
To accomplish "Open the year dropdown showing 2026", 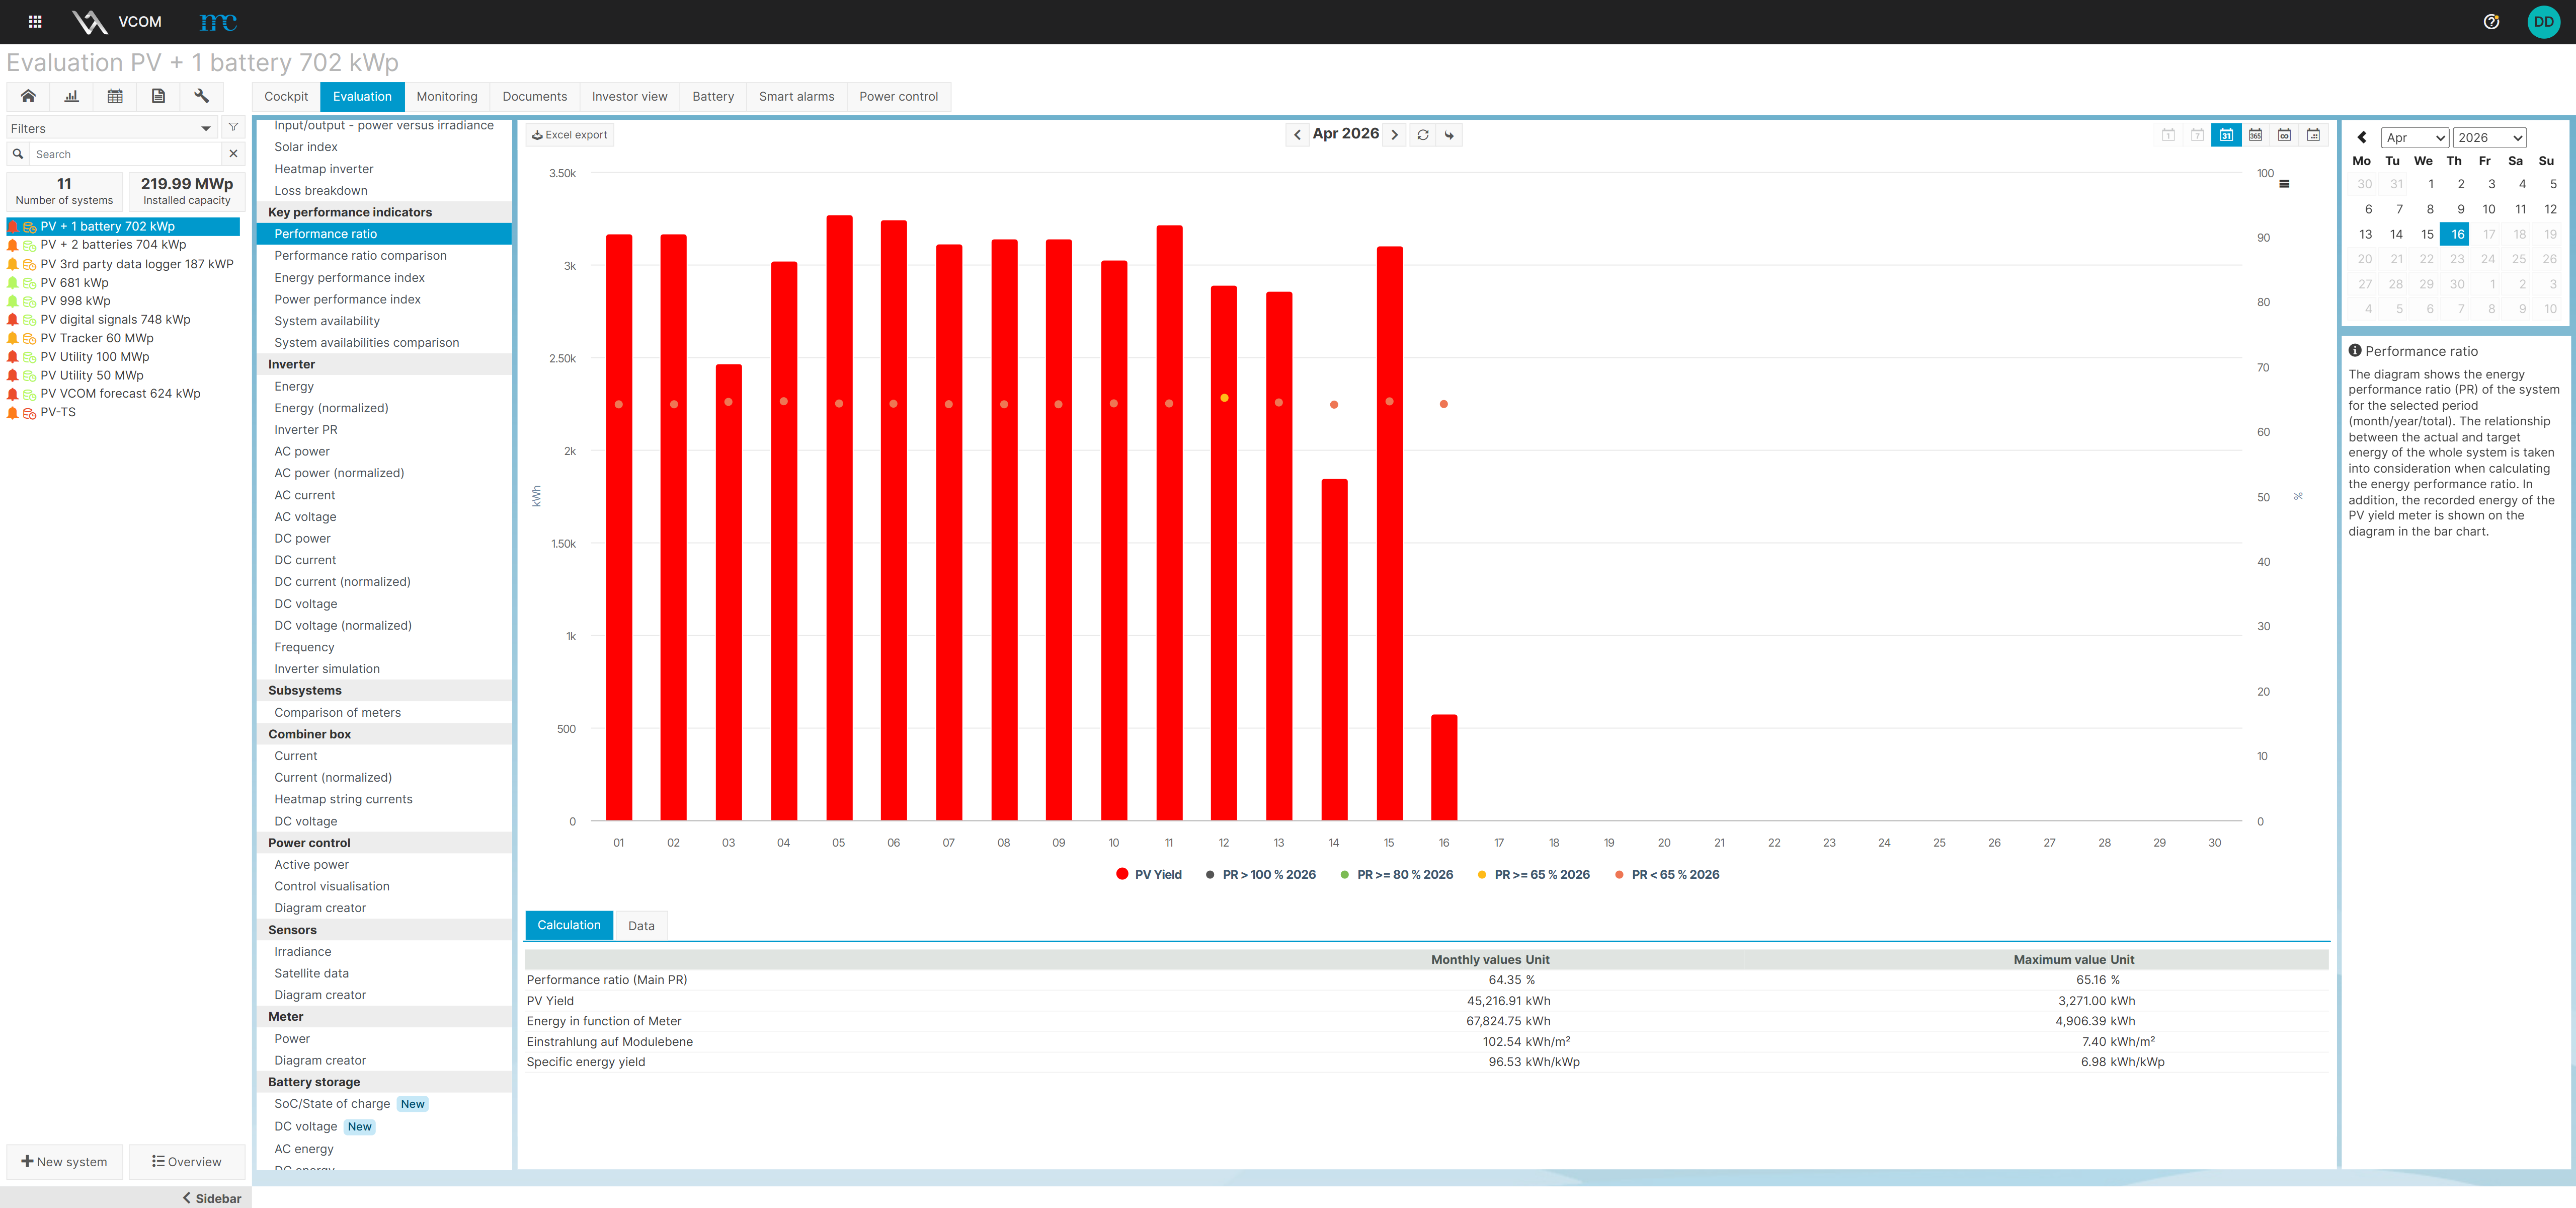I will click(2489, 138).
